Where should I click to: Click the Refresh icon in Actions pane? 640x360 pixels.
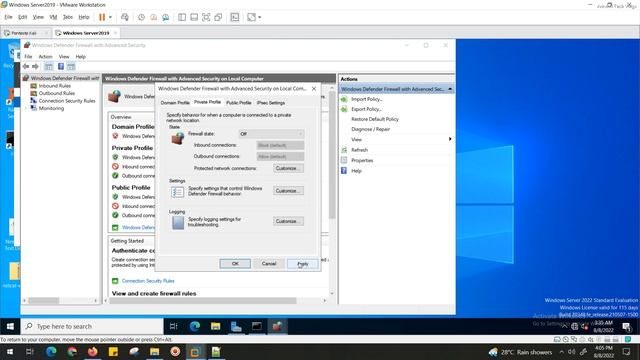344,150
